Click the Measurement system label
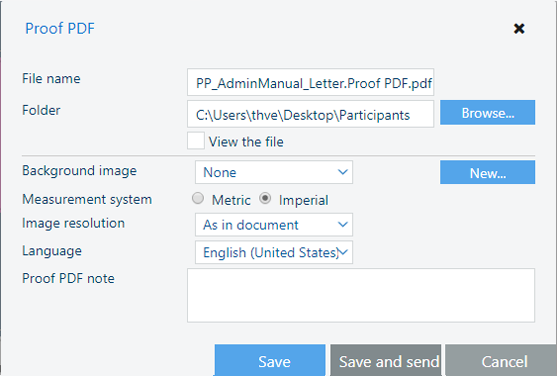Screen dimensions: 557x376 pyautogui.click(x=87, y=199)
